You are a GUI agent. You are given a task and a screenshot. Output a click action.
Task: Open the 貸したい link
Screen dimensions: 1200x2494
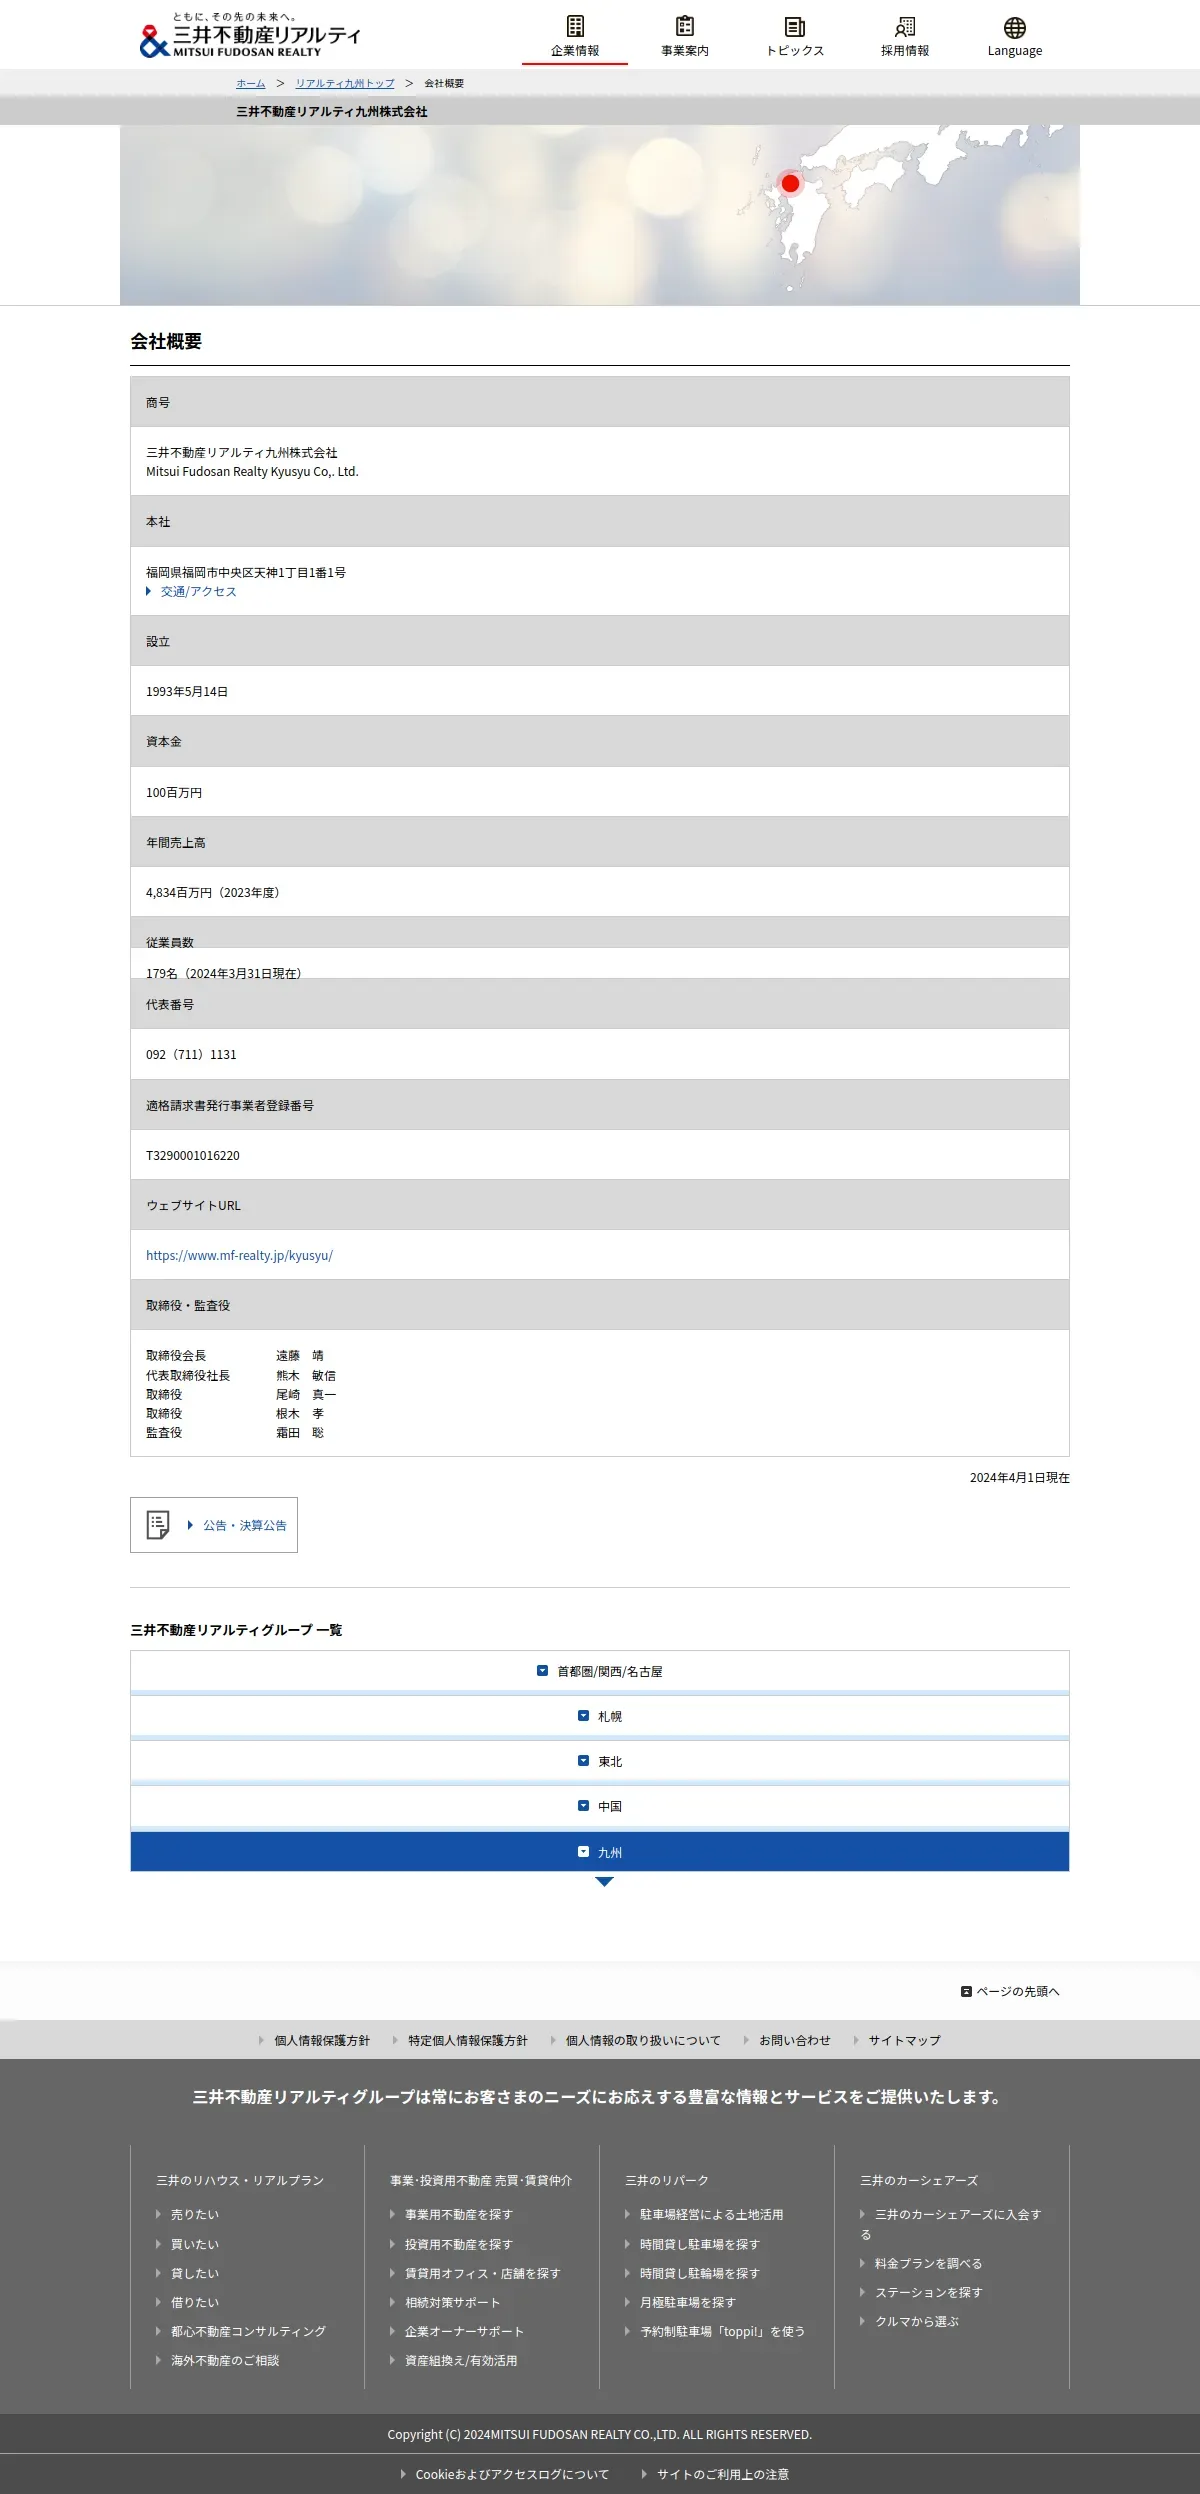click(195, 2273)
